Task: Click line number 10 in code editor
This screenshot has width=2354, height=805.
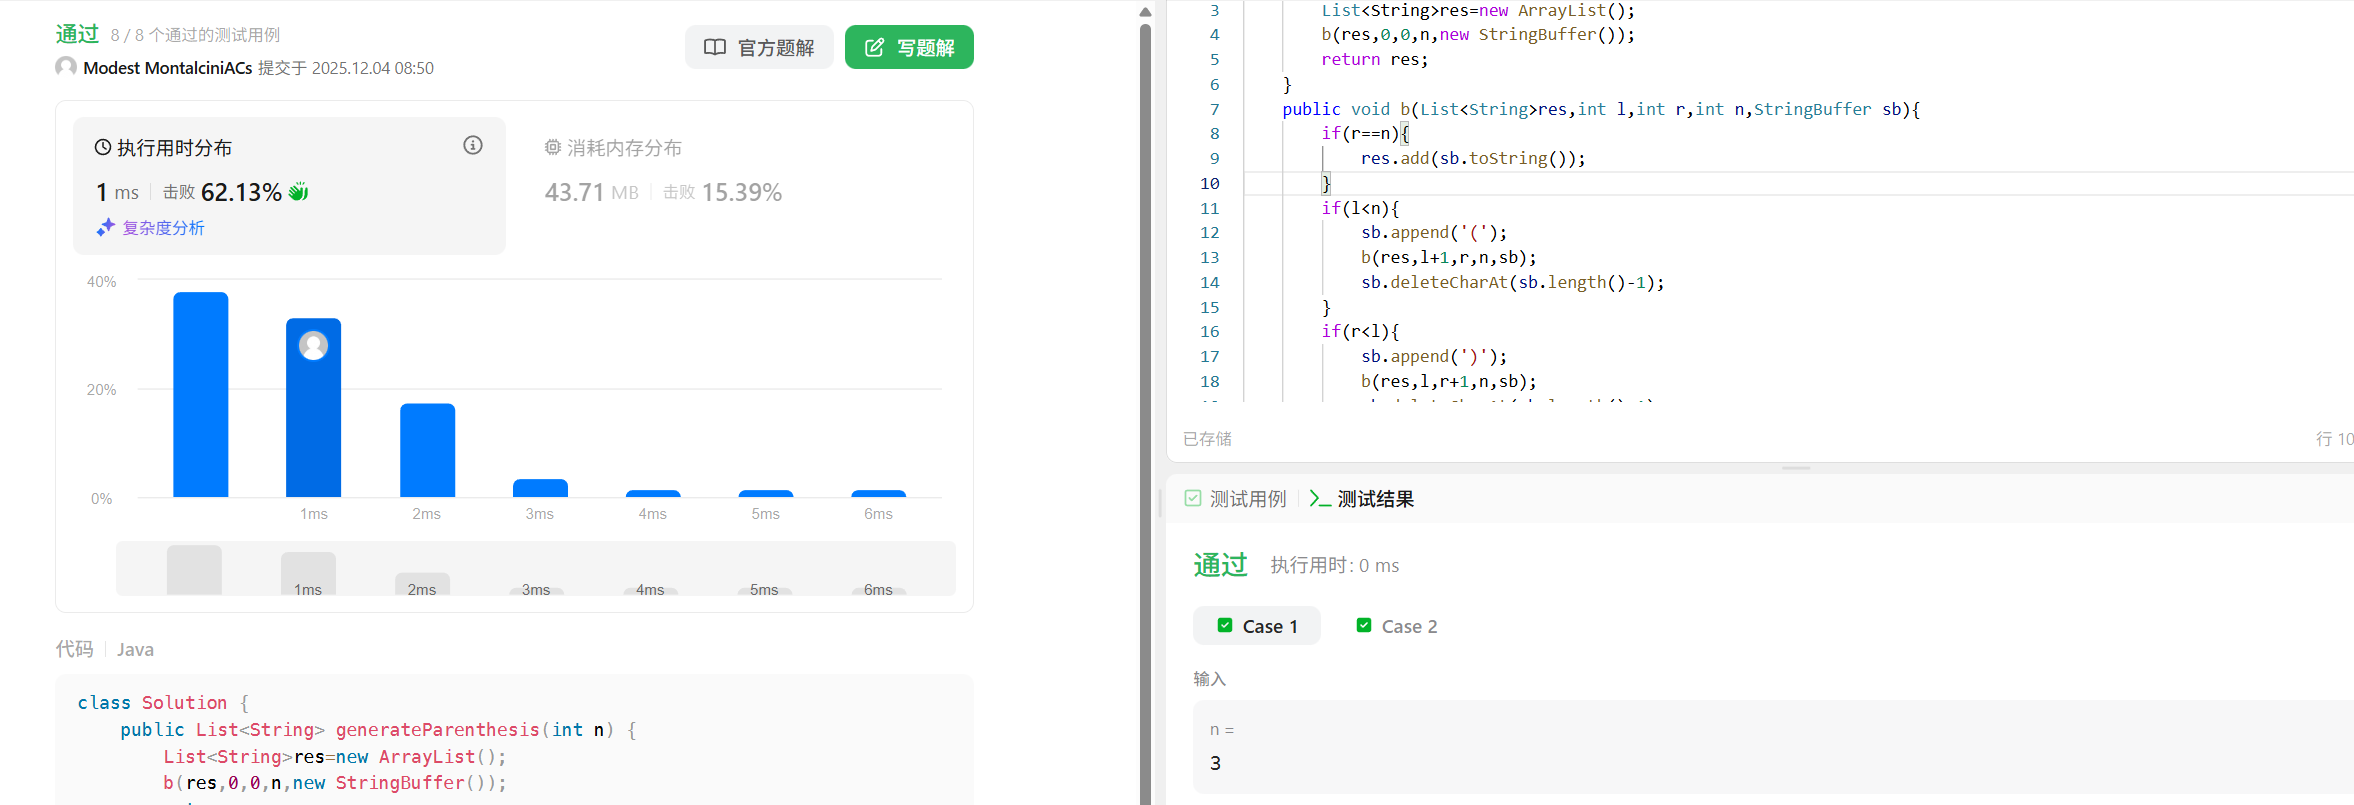Action: point(1210,183)
